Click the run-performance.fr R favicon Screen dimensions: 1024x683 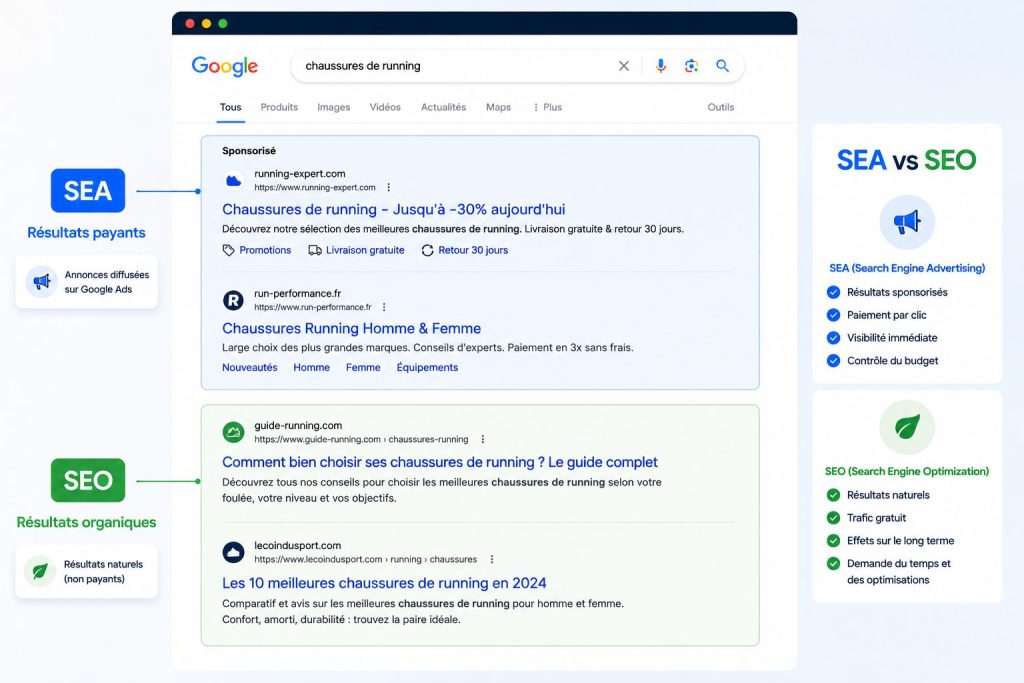click(233, 300)
